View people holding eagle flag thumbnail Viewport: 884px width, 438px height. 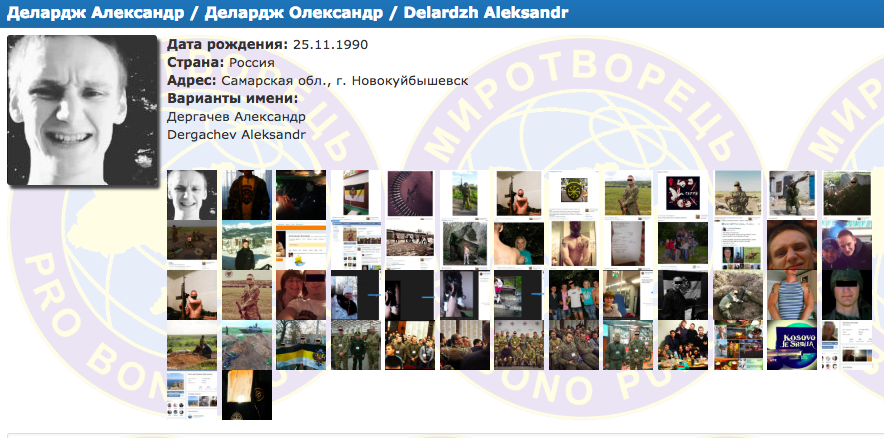(x=300, y=345)
